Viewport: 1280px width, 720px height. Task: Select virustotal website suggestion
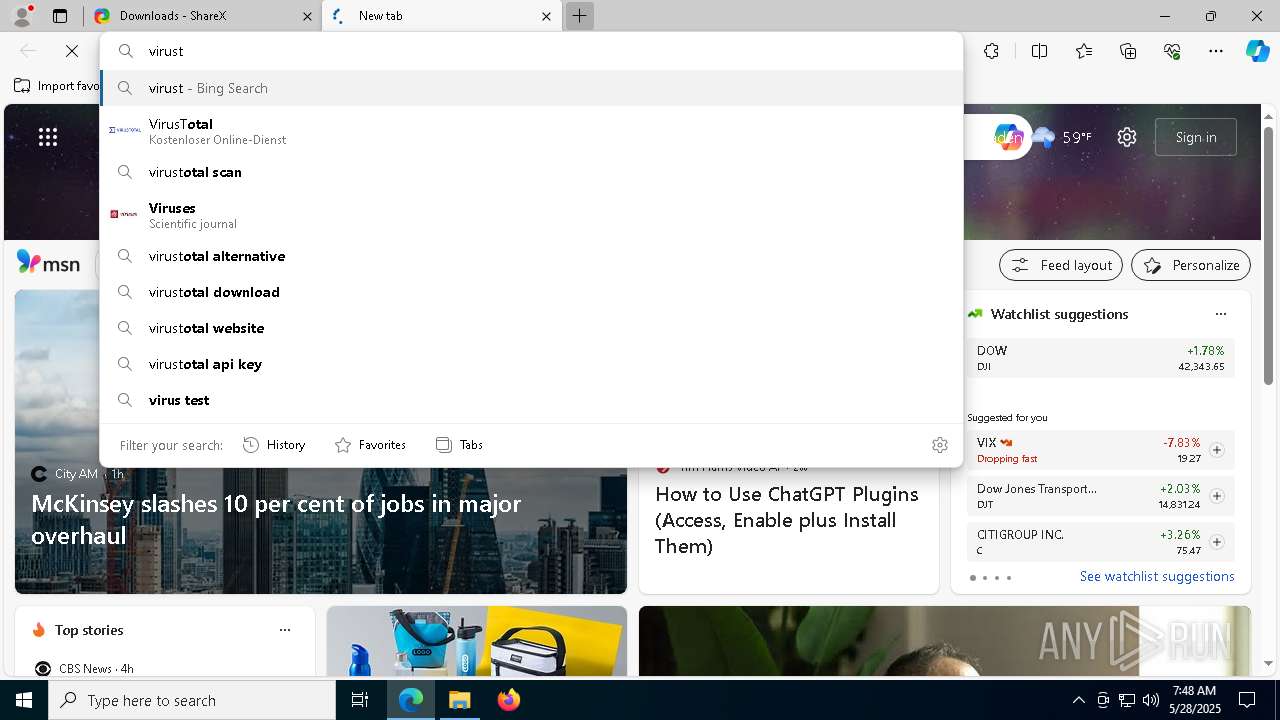531,328
